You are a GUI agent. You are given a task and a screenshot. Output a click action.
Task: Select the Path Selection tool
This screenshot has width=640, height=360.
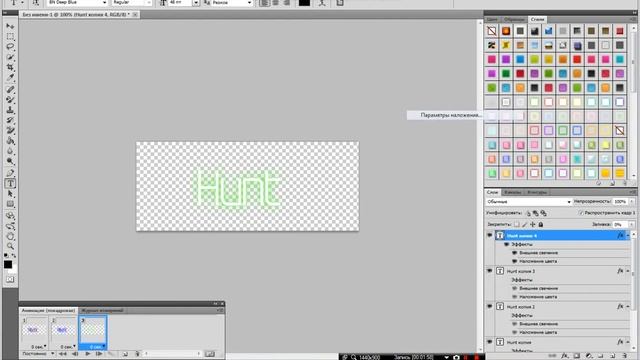point(10,194)
